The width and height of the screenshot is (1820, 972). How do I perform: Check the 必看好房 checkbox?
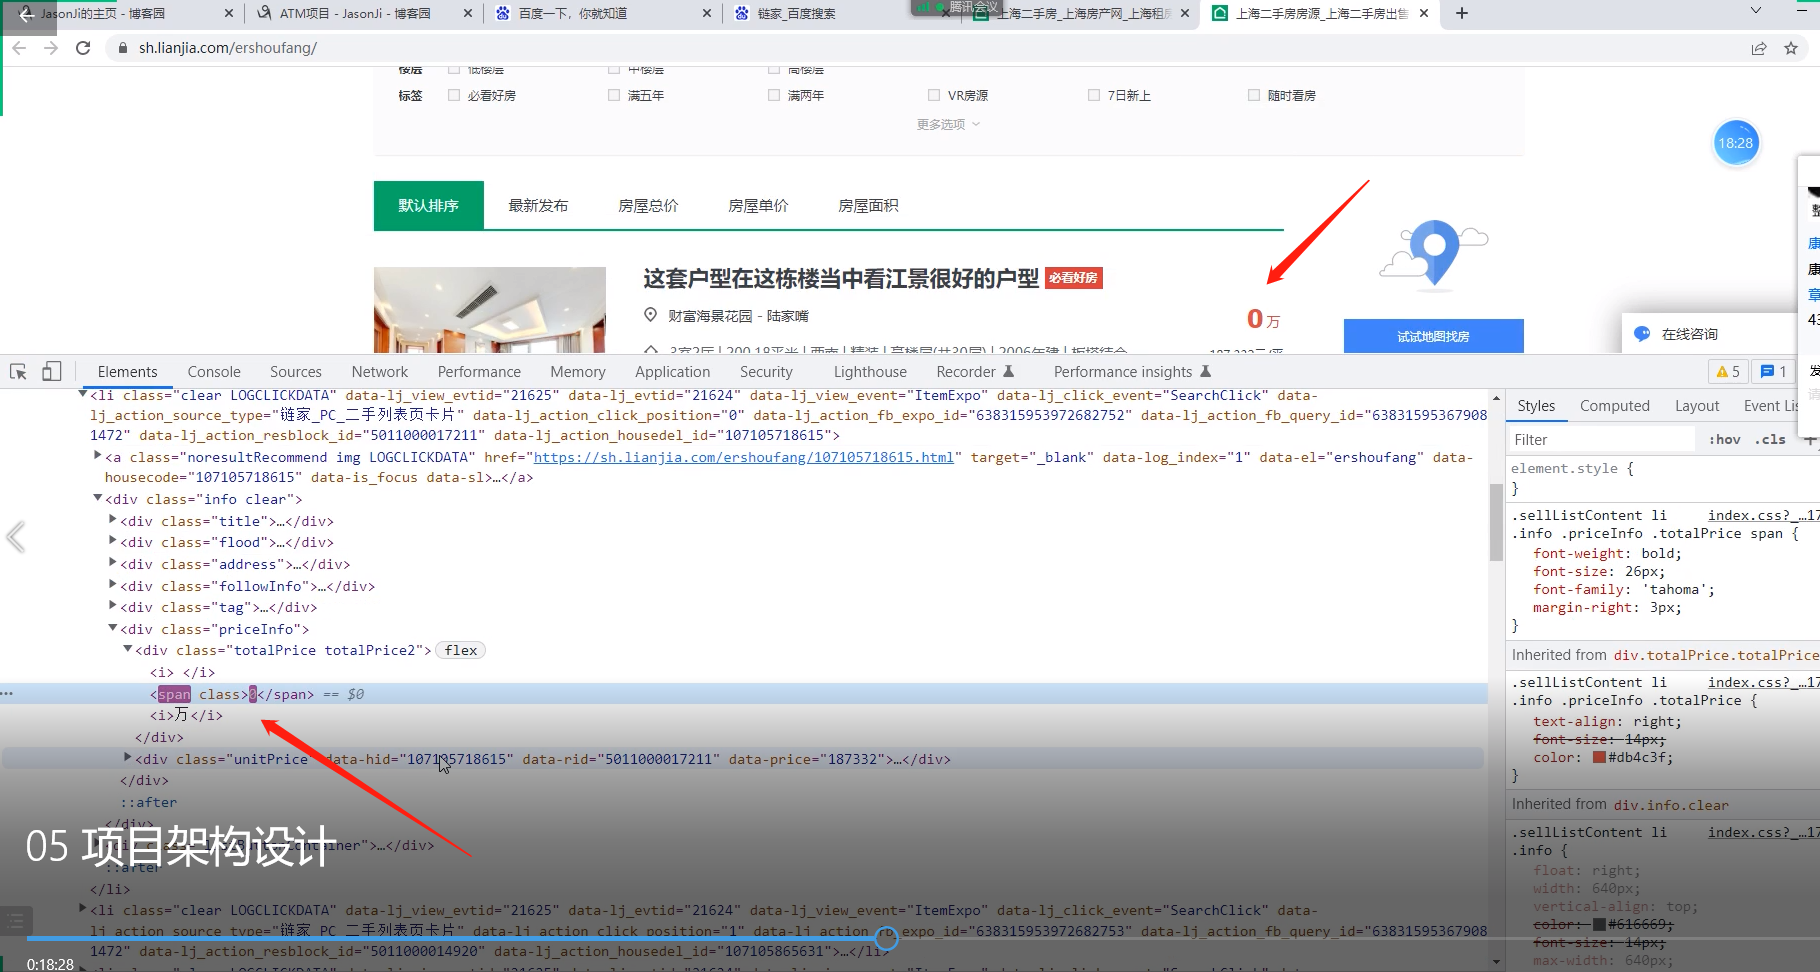click(x=454, y=95)
